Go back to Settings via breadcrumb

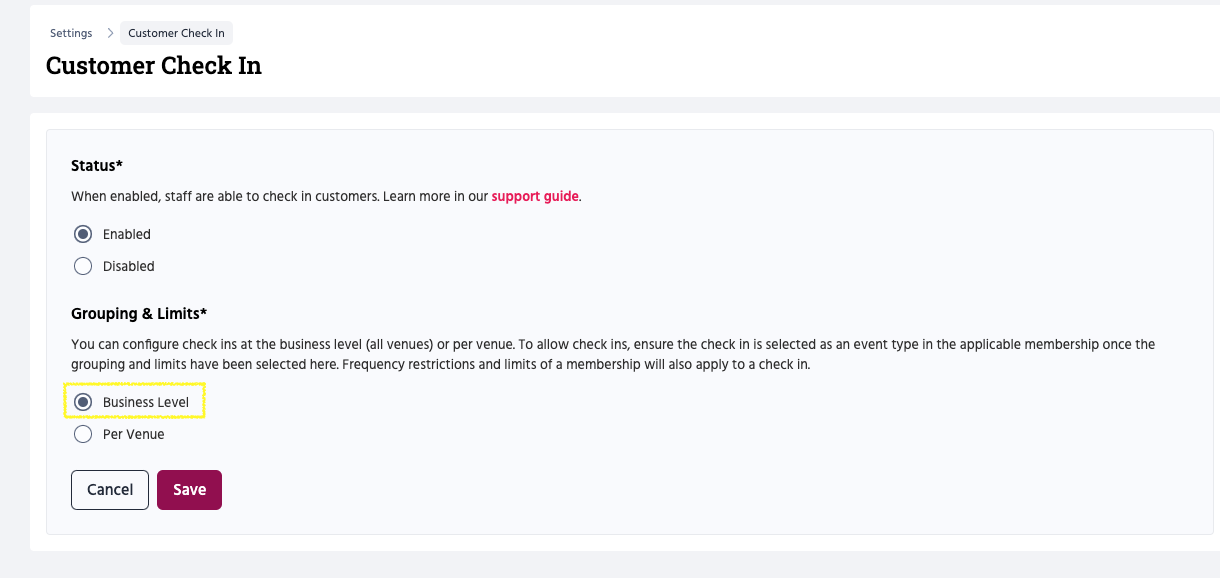[x=71, y=33]
